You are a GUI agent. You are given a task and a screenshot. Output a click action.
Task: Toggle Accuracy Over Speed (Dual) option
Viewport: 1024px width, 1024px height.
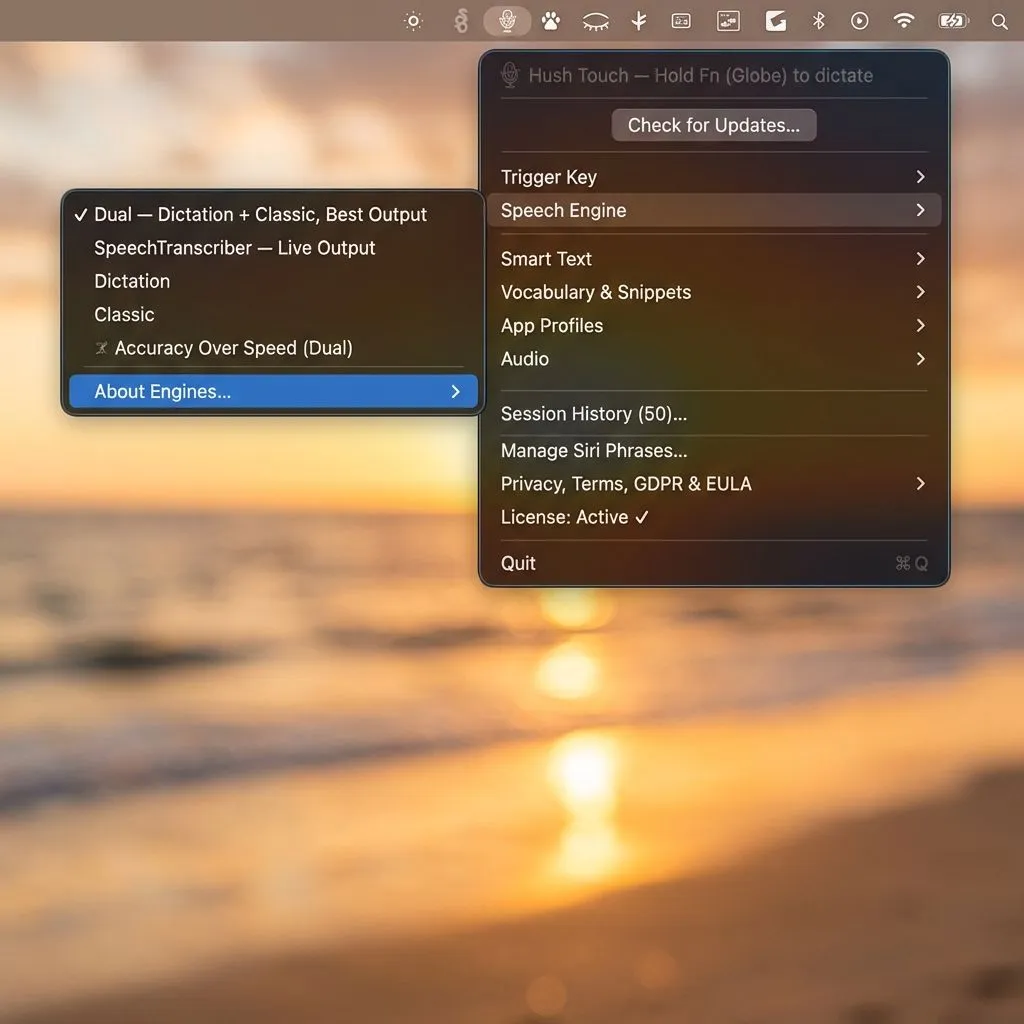[233, 348]
